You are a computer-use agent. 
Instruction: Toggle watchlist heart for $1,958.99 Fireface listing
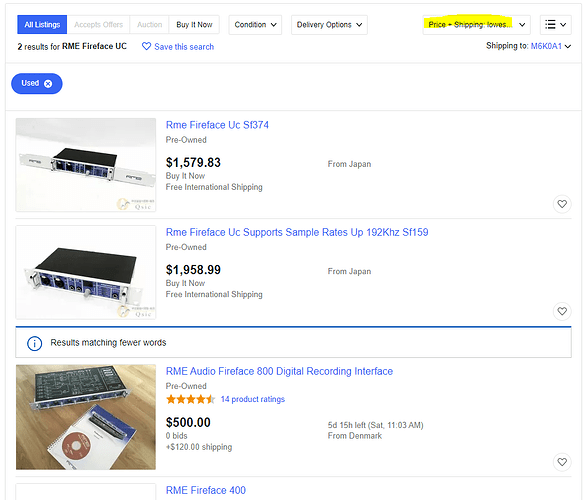[562, 311]
